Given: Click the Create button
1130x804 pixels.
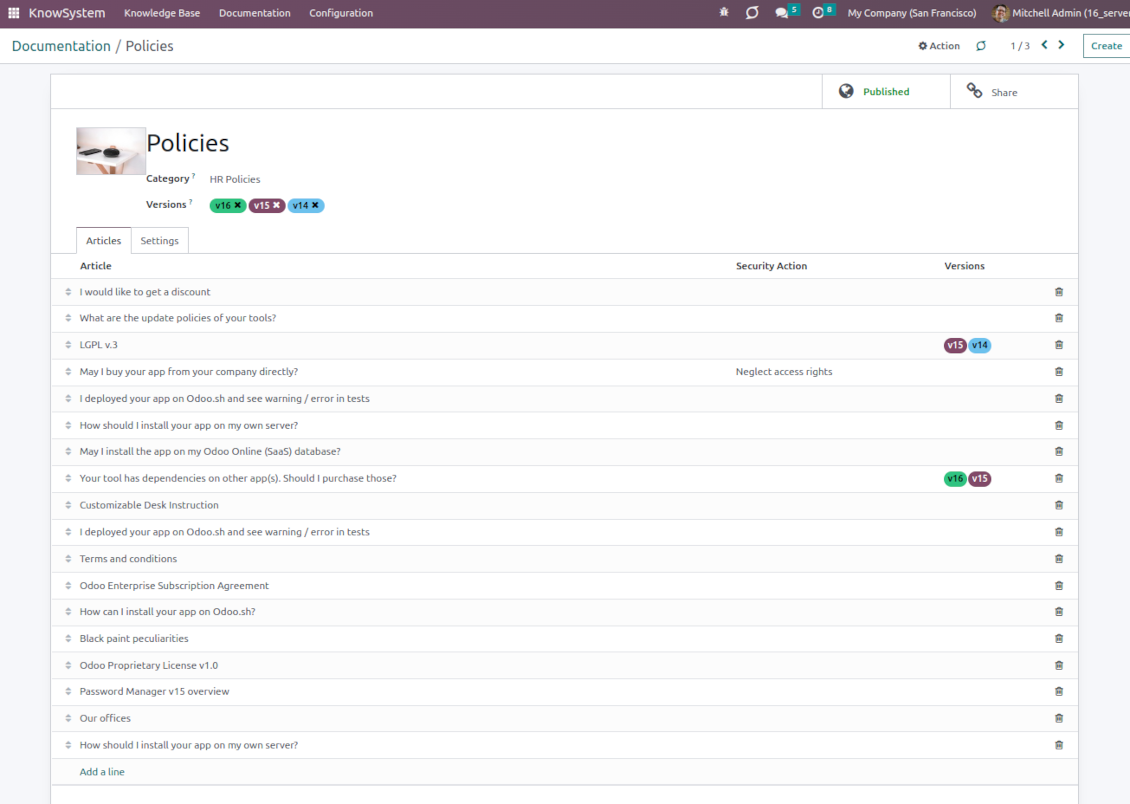Looking at the screenshot, I should pos(1106,46).
